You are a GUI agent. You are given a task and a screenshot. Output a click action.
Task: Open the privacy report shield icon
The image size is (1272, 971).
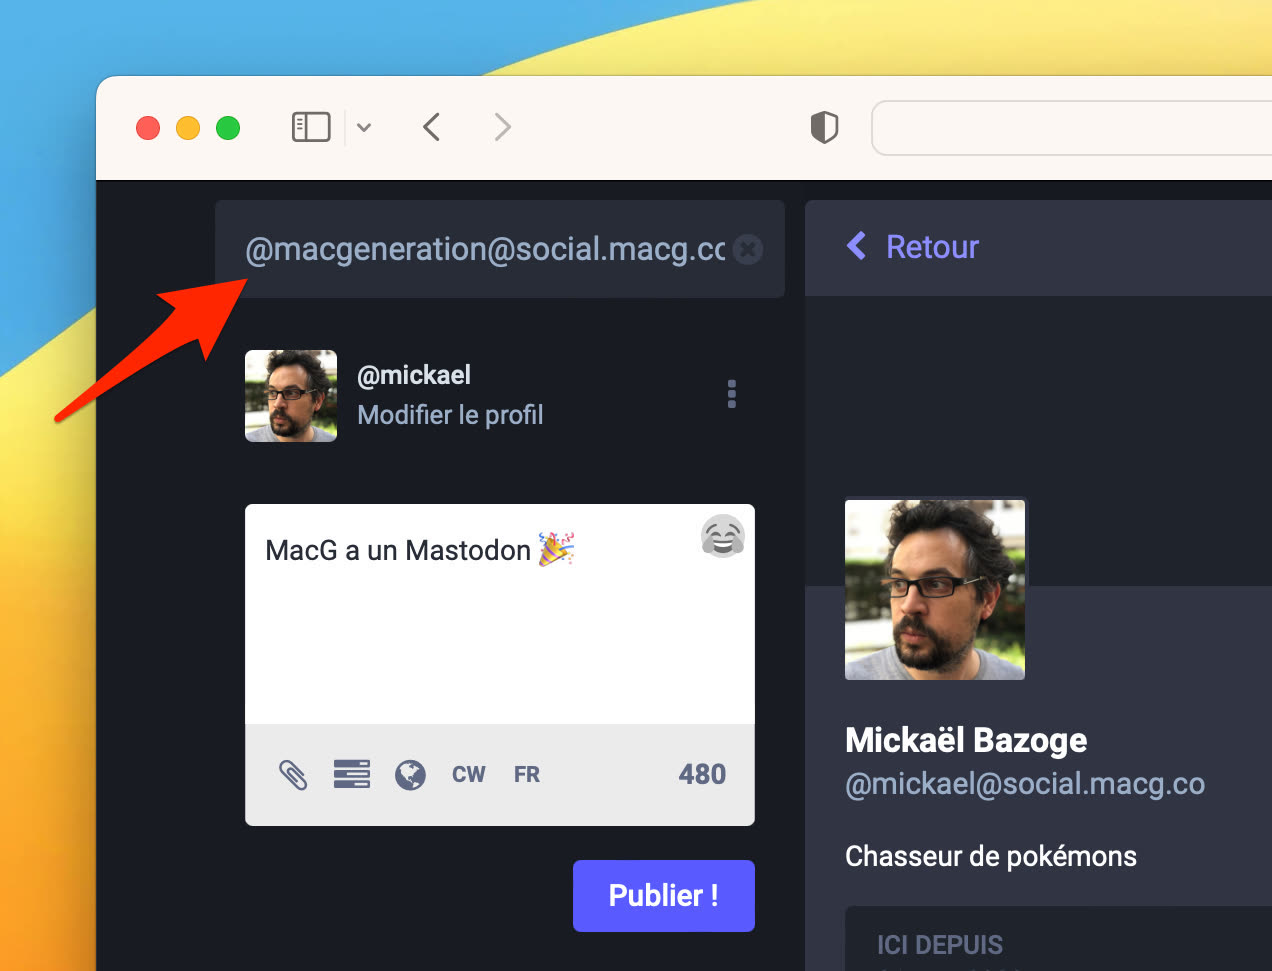[824, 127]
